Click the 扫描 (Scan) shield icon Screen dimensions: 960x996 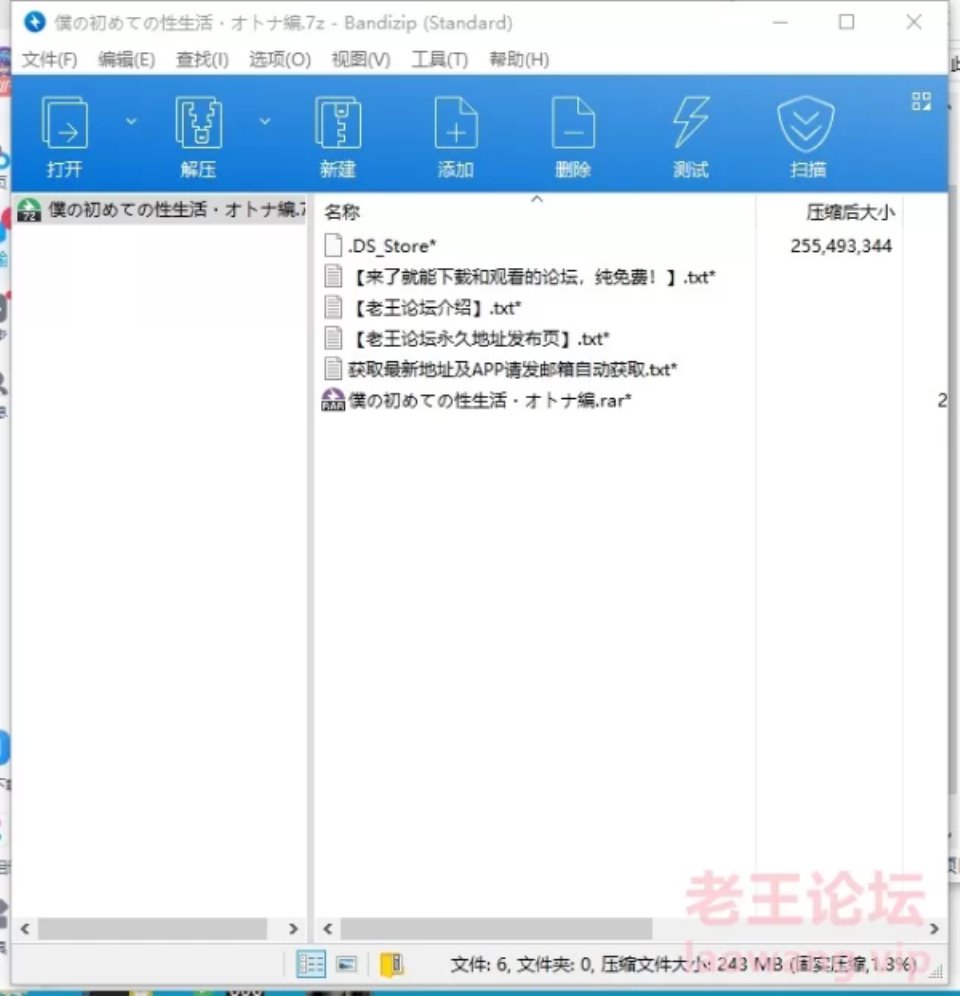pyautogui.click(x=806, y=123)
